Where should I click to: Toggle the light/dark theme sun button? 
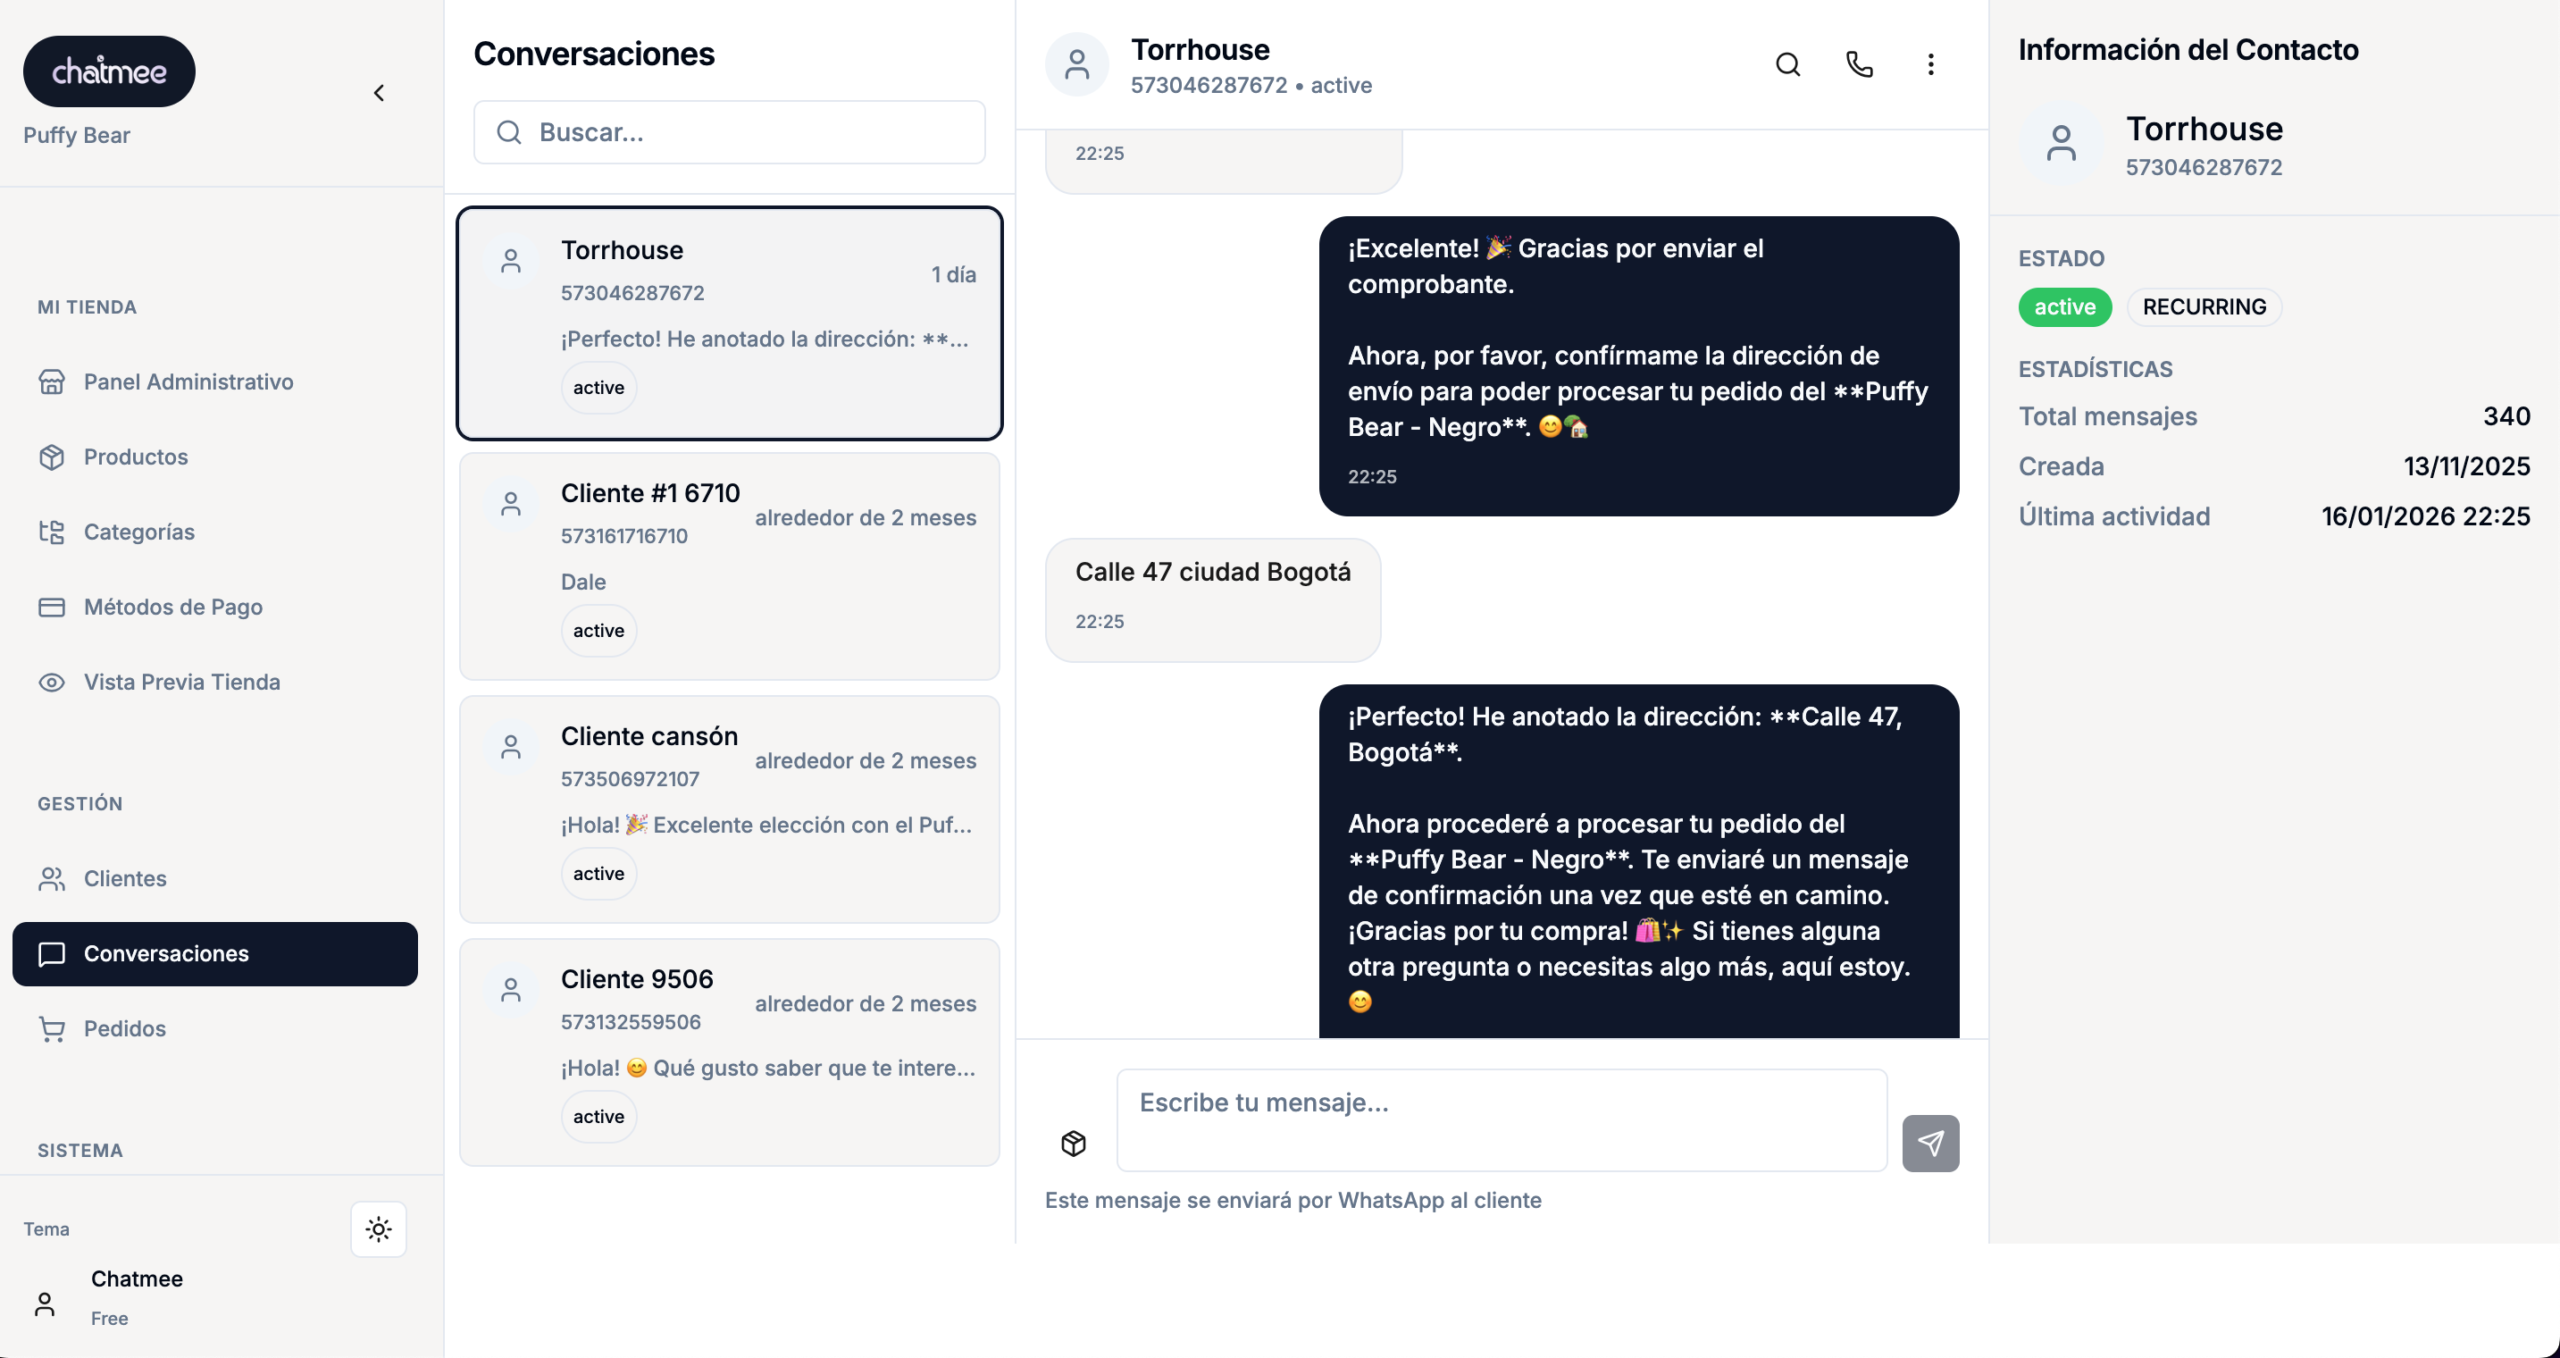coord(378,1229)
